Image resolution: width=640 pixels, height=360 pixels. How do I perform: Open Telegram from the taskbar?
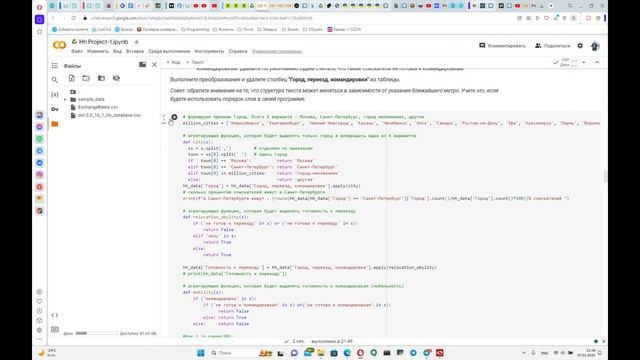[x=413, y=353]
